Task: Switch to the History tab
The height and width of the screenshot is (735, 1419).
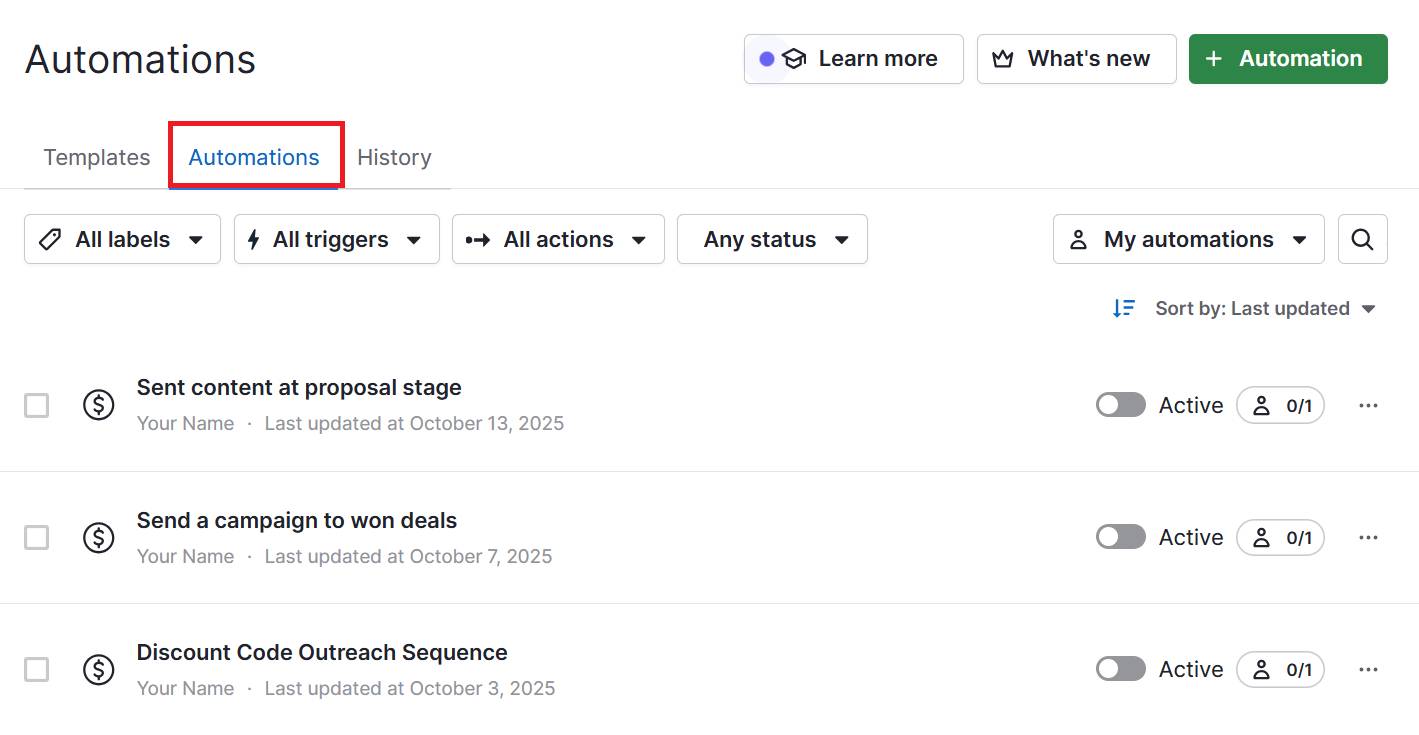Action: coord(394,157)
